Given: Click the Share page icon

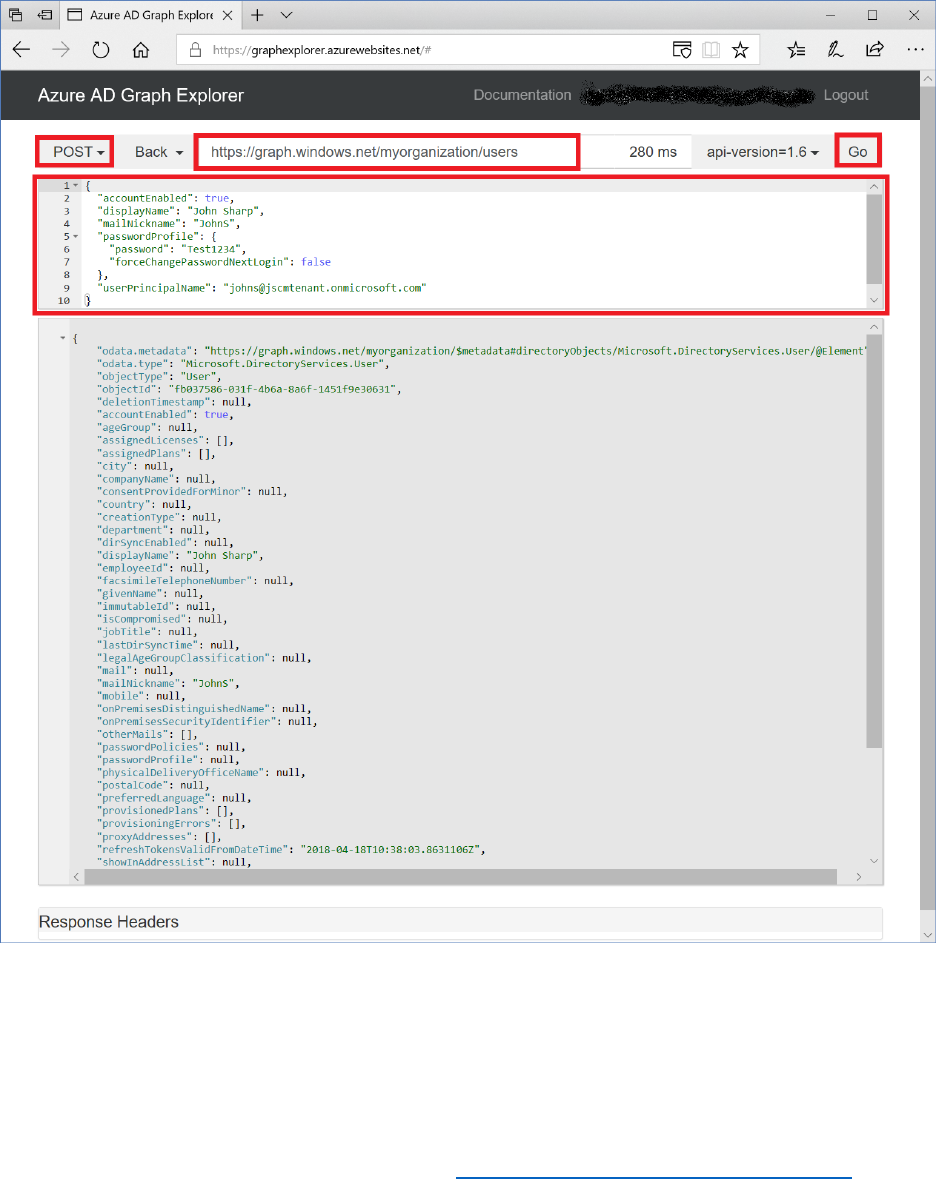Looking at the screenshot, I should (x=874, y=50).
